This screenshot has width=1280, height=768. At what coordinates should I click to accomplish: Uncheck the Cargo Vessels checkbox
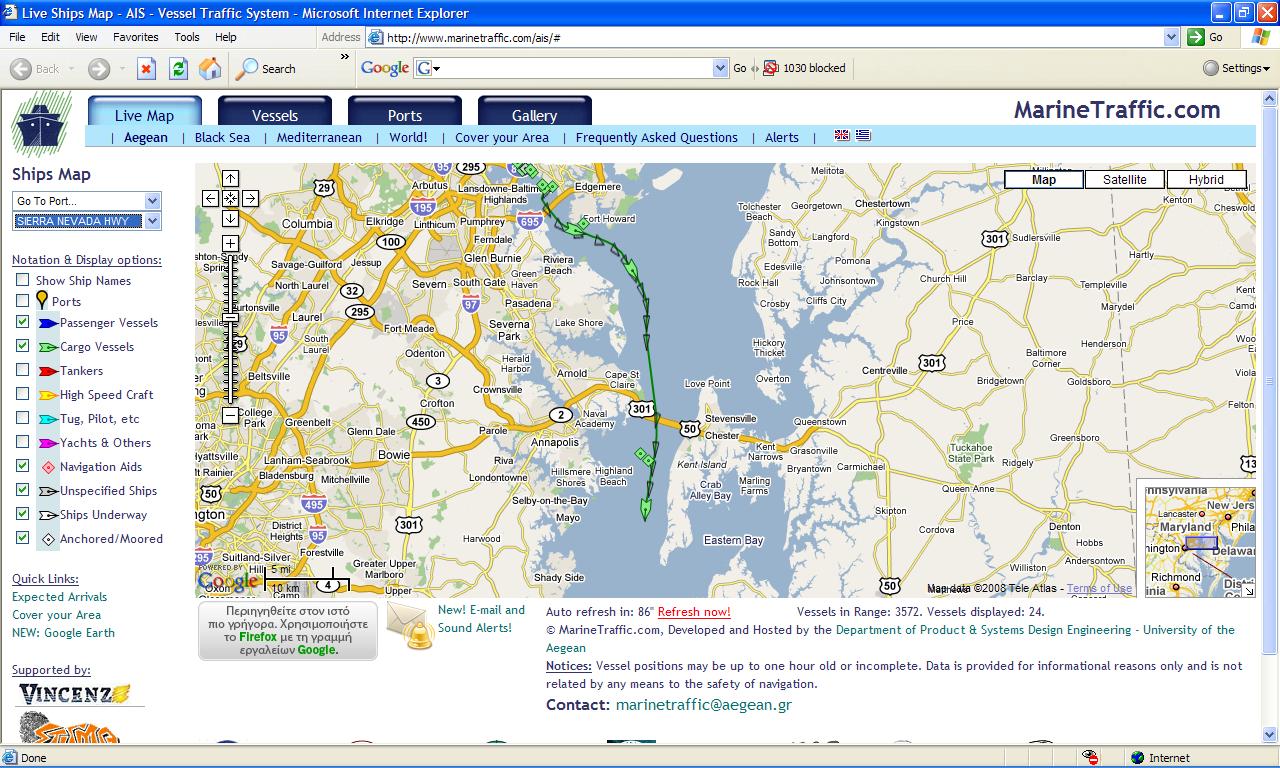coord(22,346)
